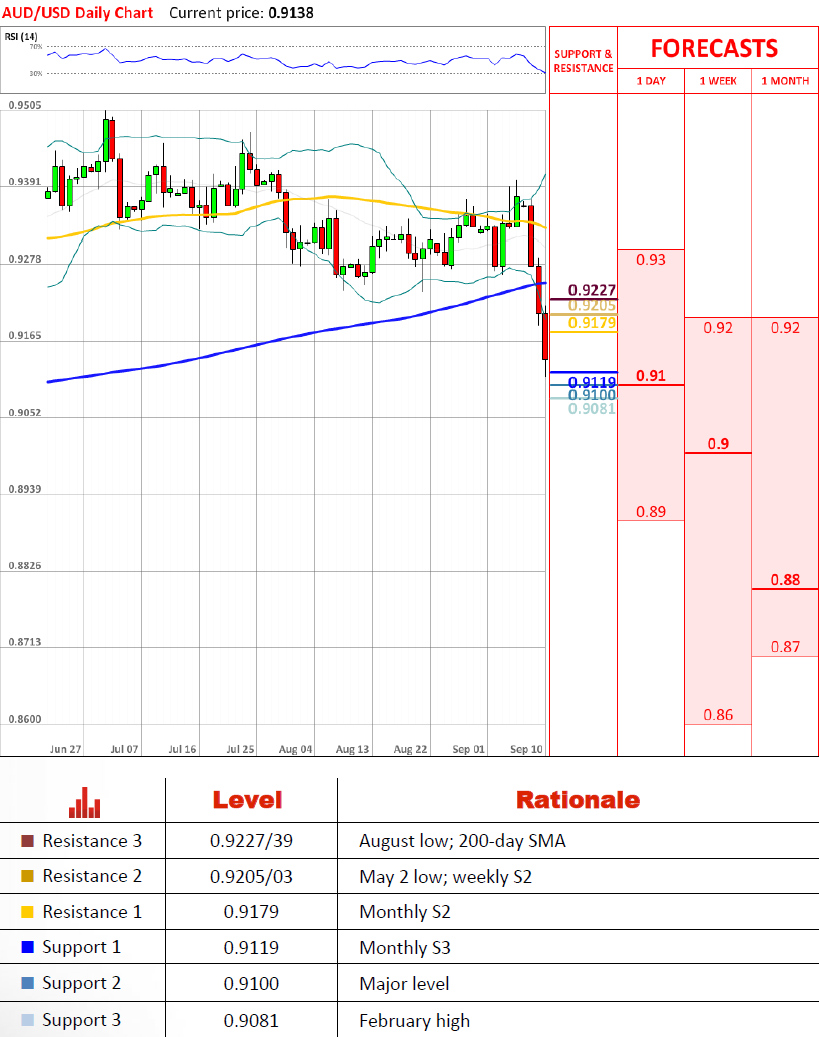Select the '1 DAY' forecast column header
The image size is (819, 1037).
click(x=651, y=81)
